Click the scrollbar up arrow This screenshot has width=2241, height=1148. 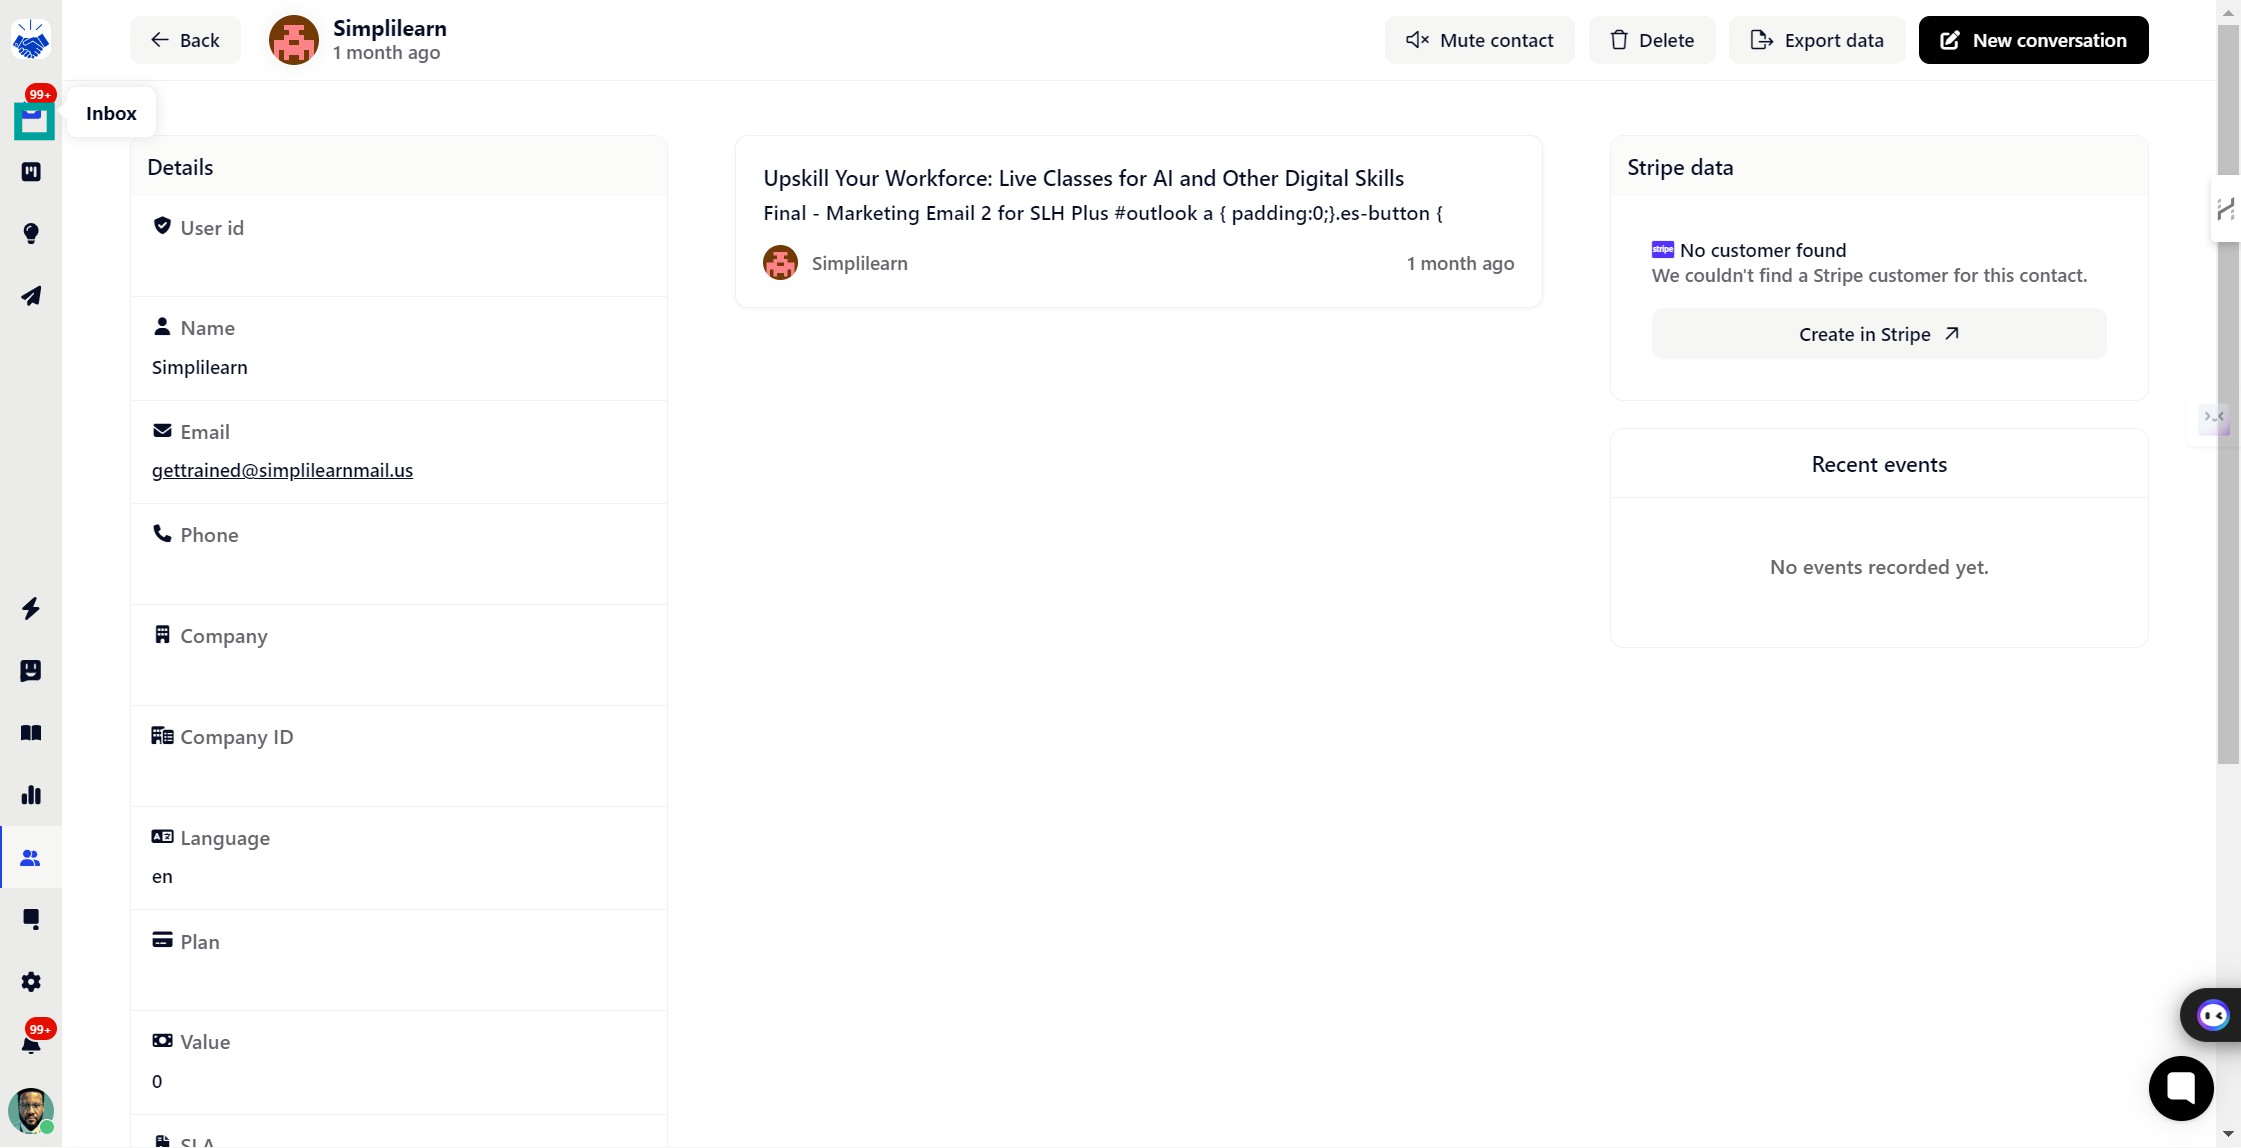[2228, 12]
